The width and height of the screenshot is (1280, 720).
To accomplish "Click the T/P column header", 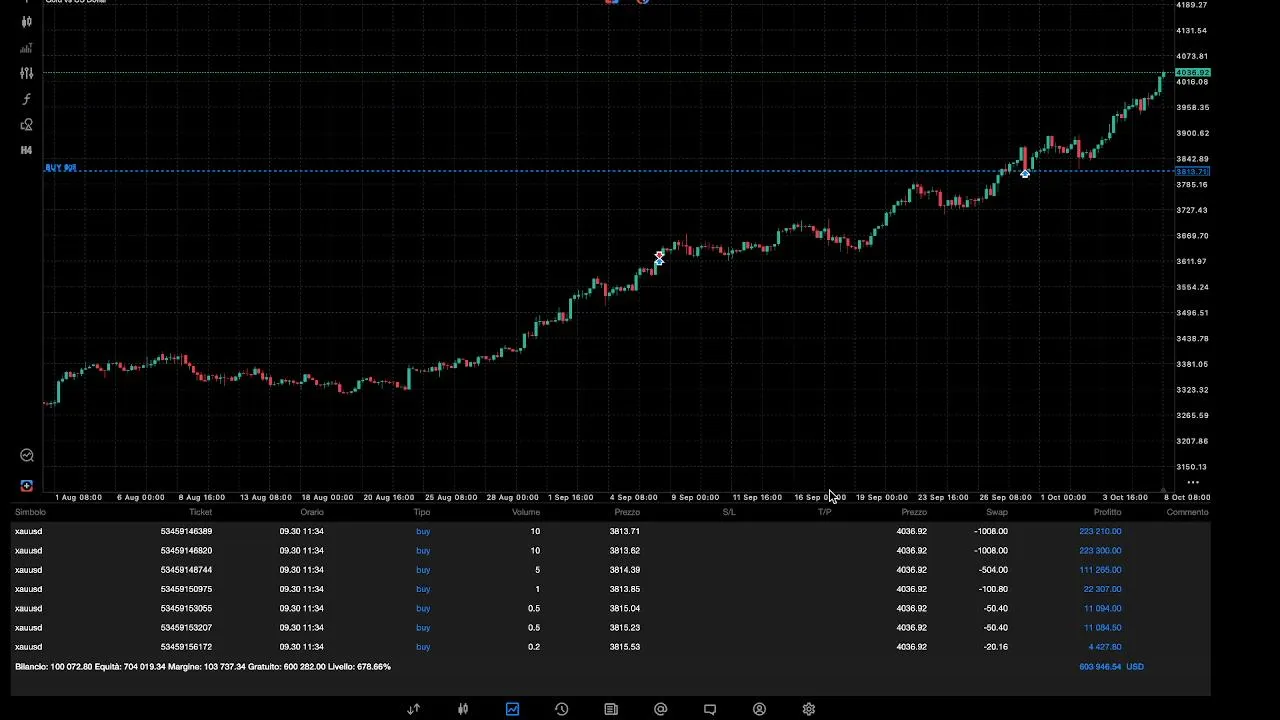I will tap(825, 512).
